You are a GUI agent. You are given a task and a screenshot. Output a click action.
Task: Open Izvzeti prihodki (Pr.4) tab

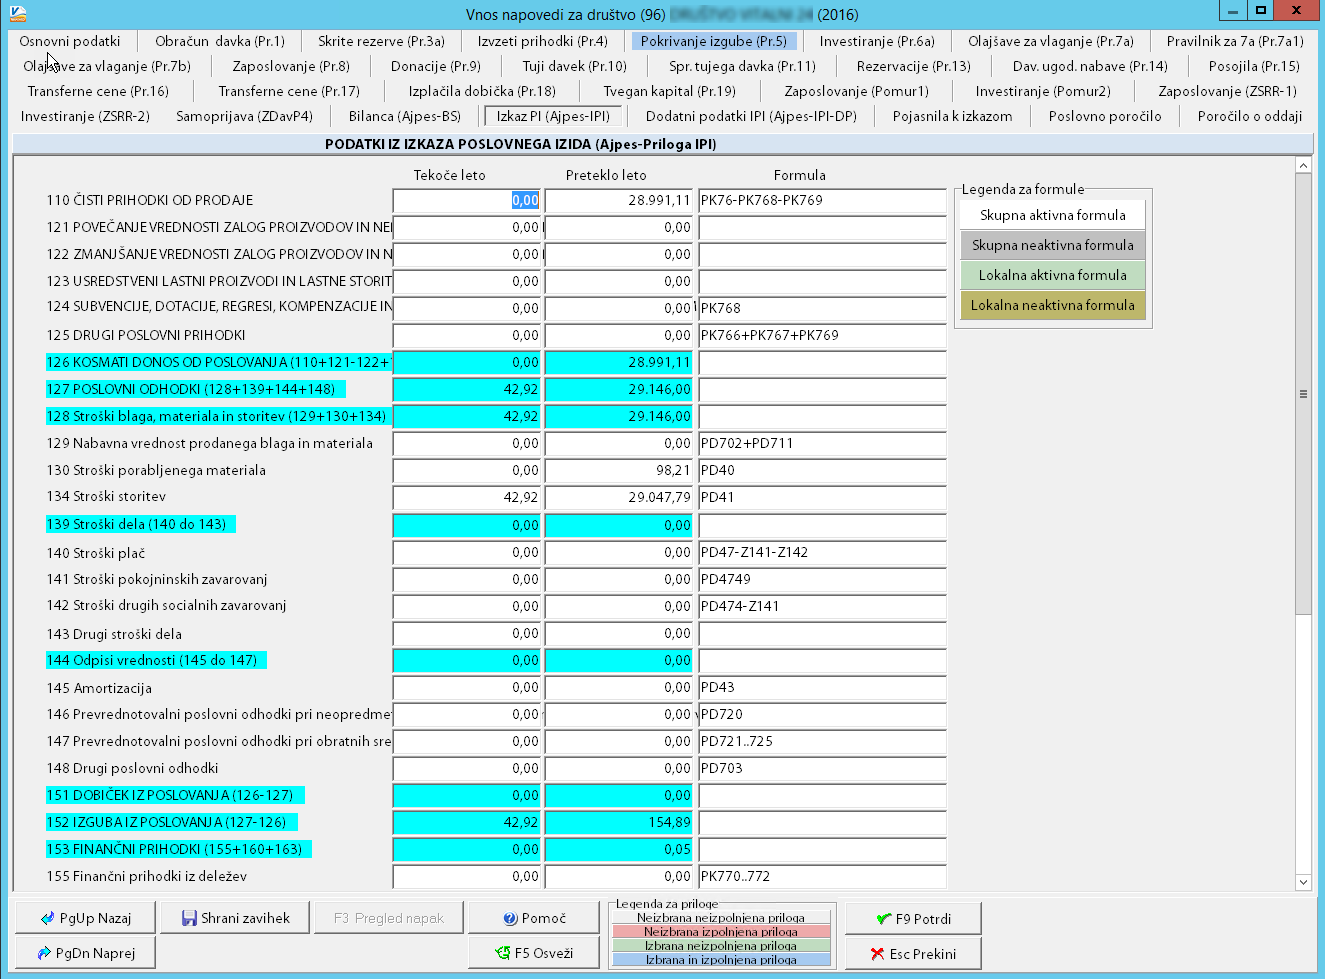coord(543,41)
